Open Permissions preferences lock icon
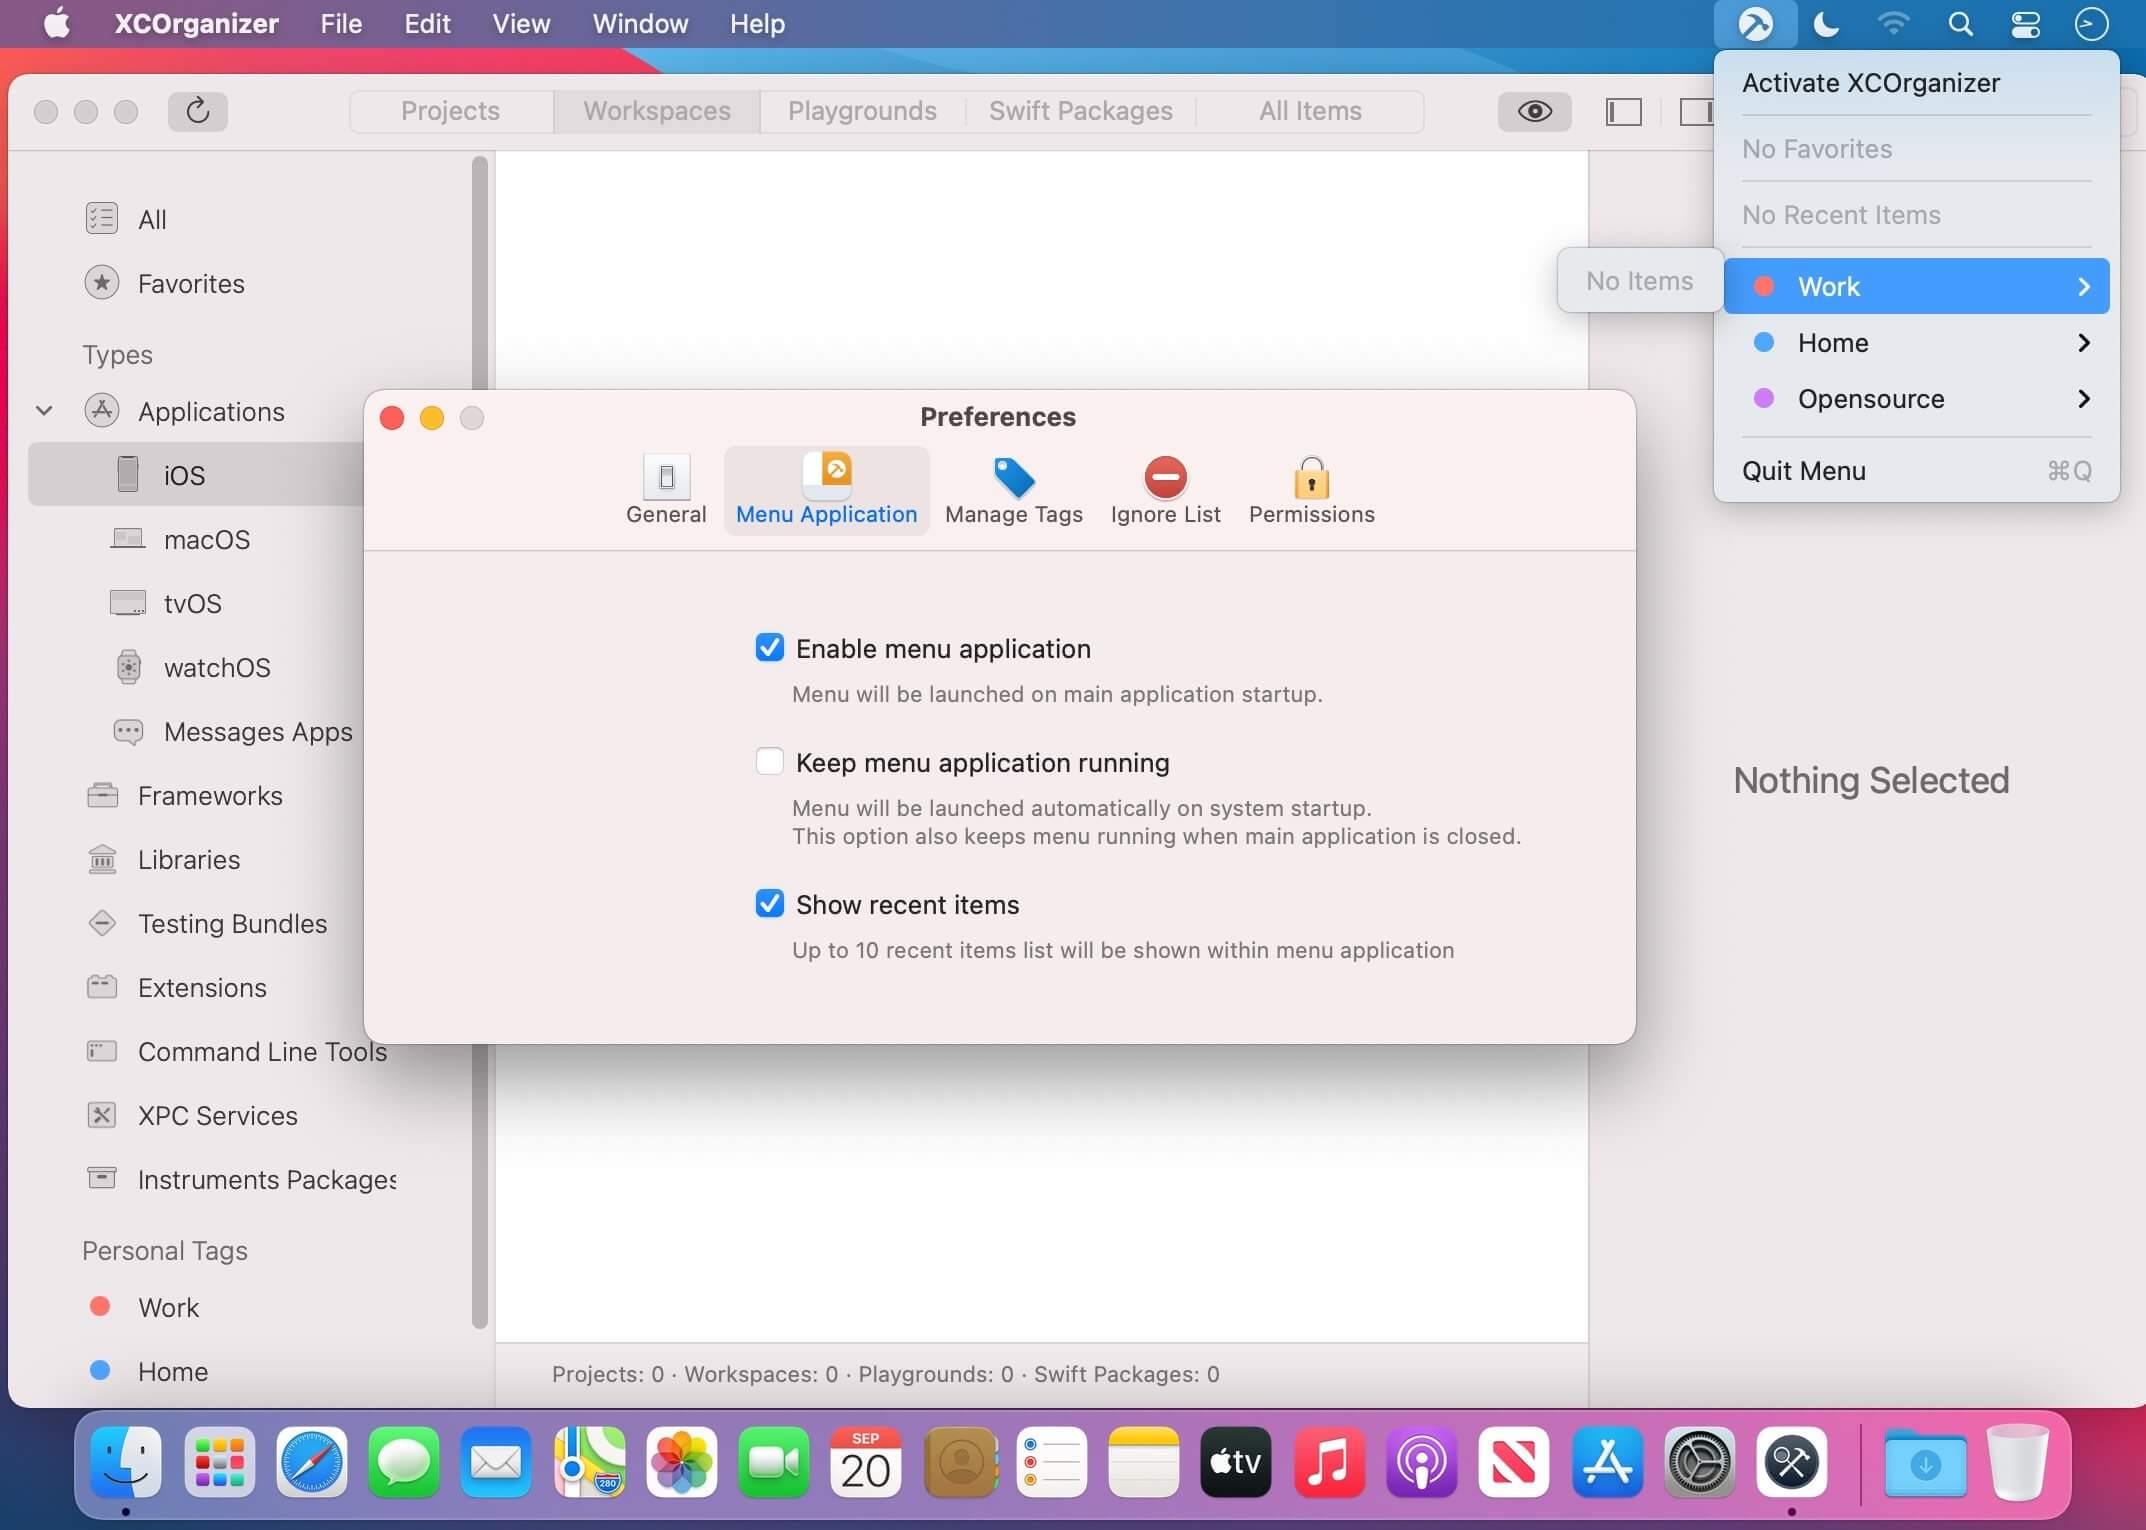 point(1311,479)
